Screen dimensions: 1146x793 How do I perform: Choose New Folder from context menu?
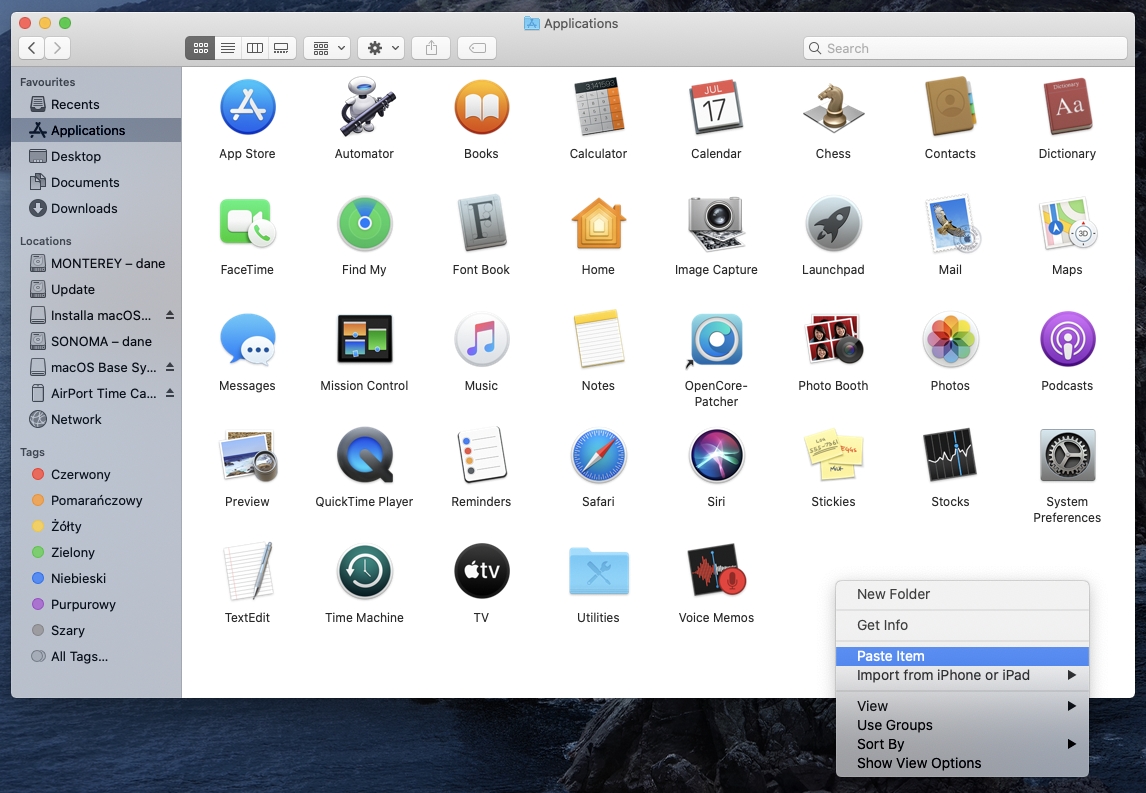(962, 594)
